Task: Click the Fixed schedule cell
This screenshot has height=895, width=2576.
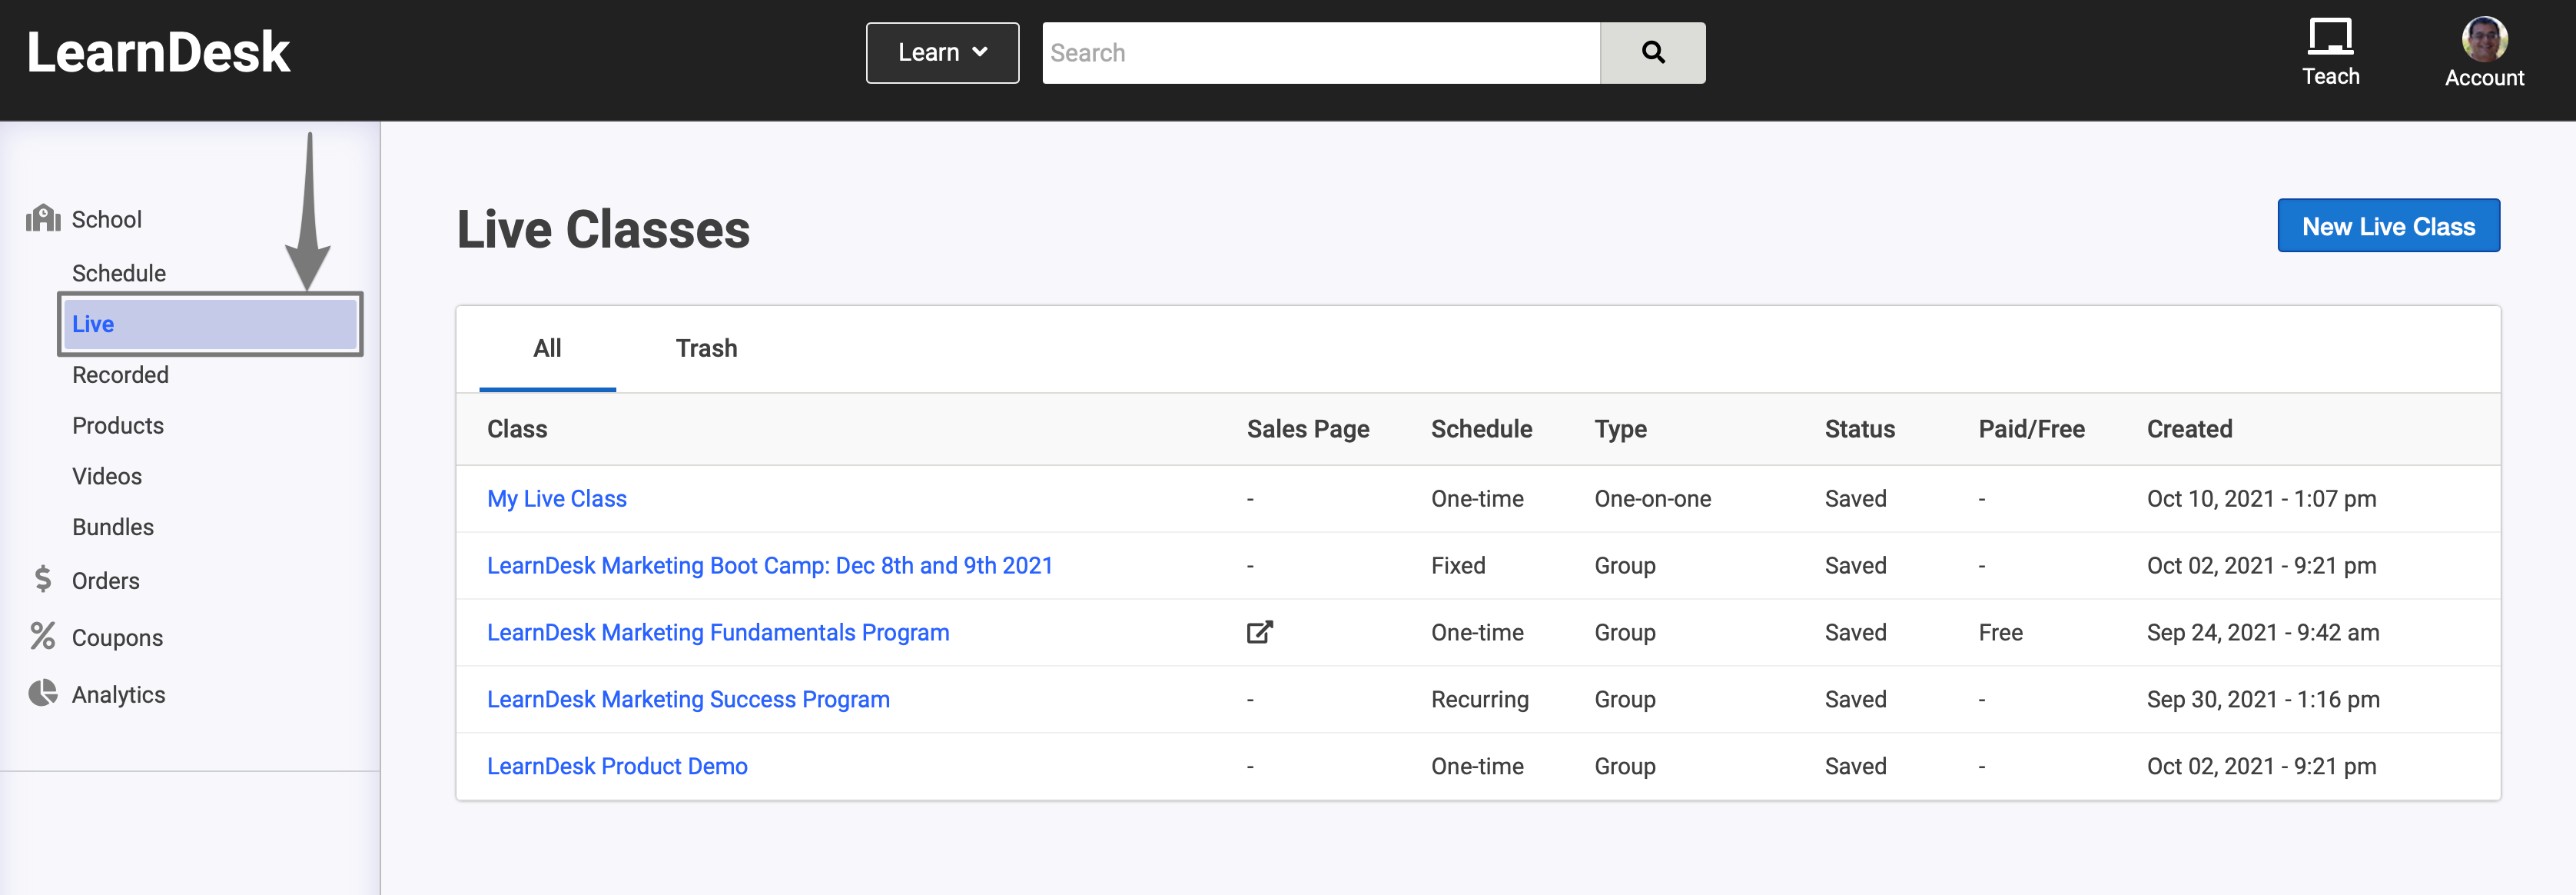Action: pyautogui.click(x=1458, y=565)
